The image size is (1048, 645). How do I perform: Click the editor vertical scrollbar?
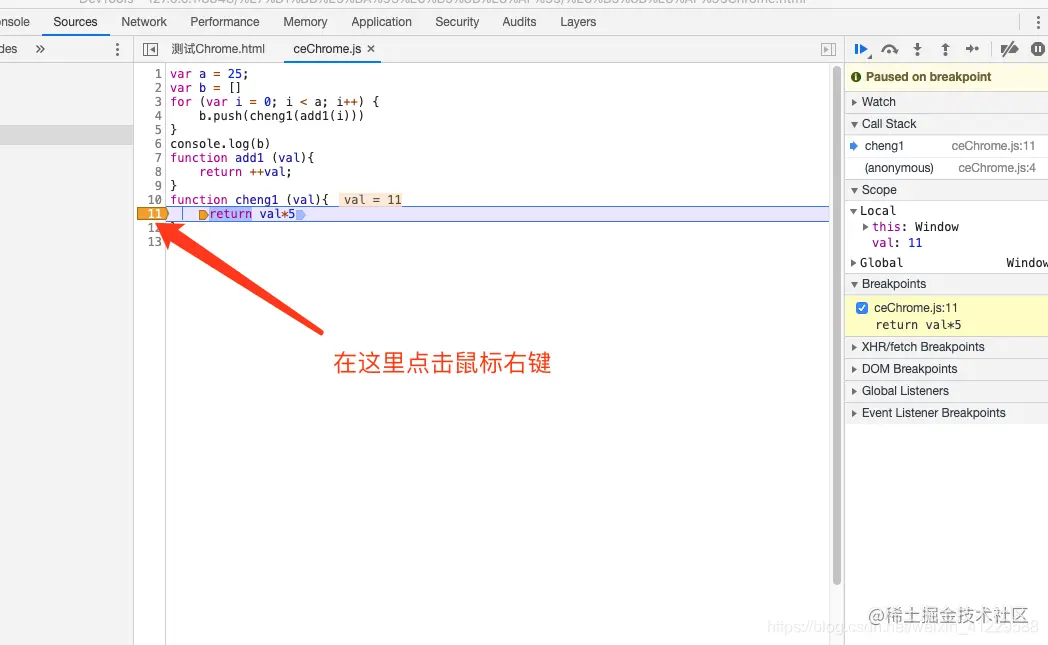[837, 326]
